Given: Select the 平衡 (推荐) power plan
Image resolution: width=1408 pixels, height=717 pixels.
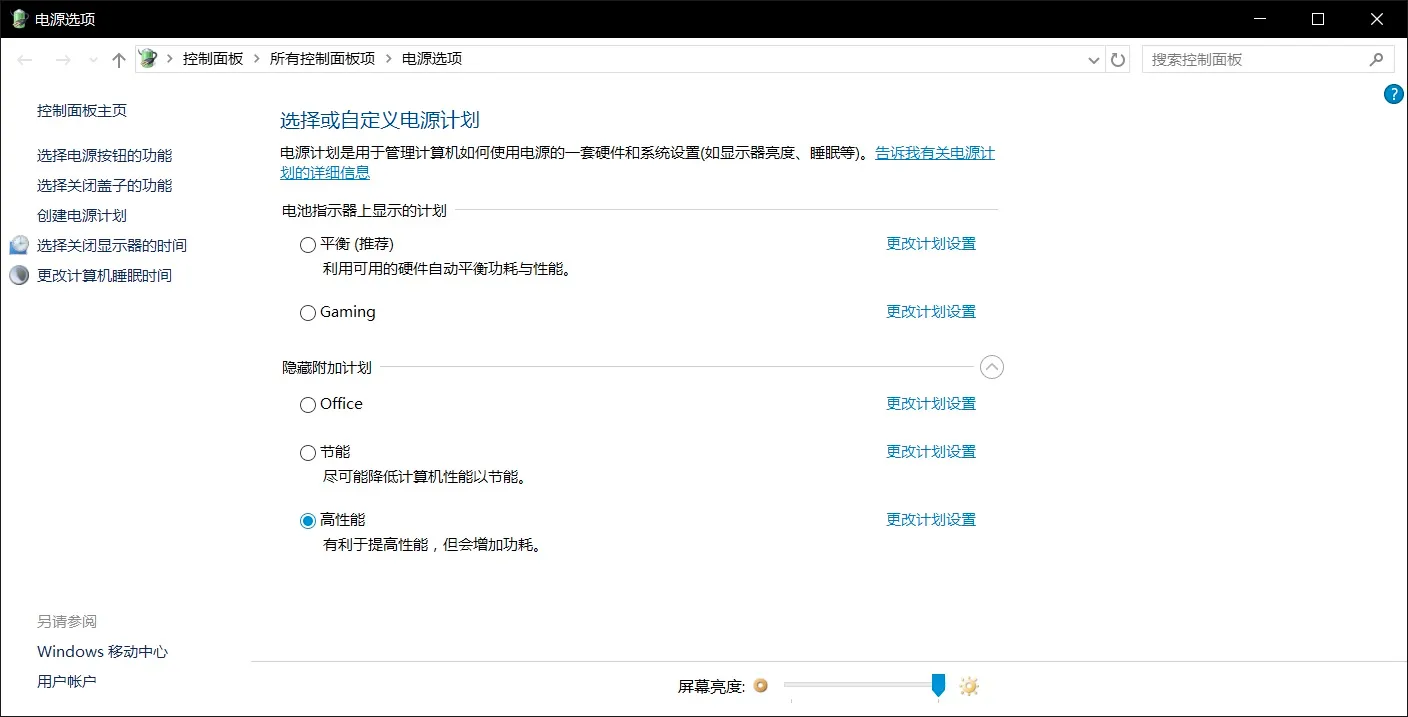Looking at the screenshot, I should pos(307,243).
